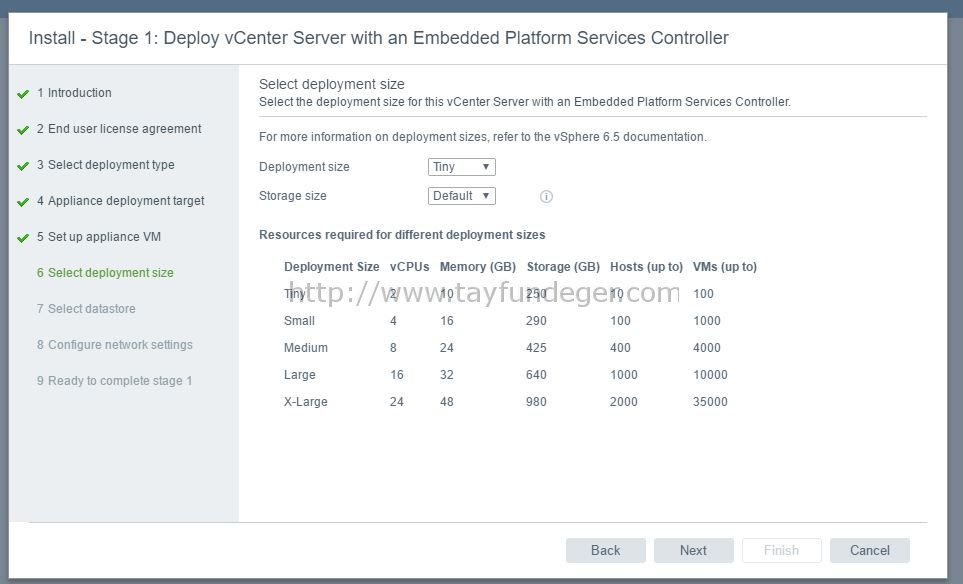Click the X-Large row storage value 980
Image resolution: width=963 pixels, height=584 pixels.
[x=536, y=402]
